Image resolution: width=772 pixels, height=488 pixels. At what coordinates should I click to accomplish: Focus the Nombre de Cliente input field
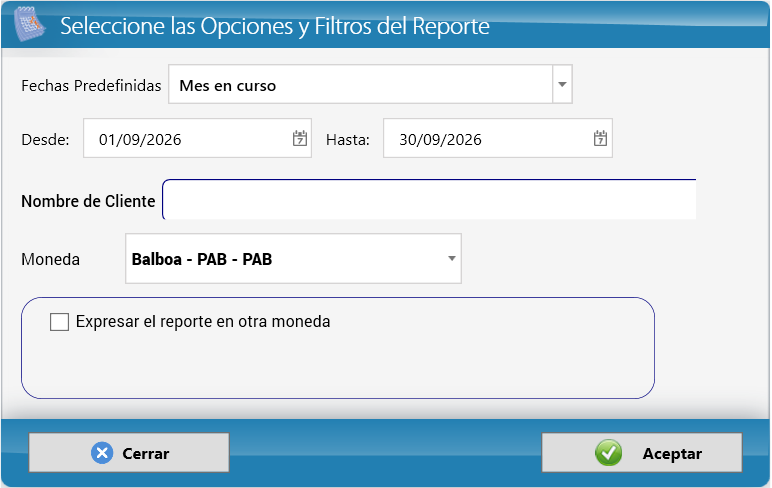(x=429, y=199)
